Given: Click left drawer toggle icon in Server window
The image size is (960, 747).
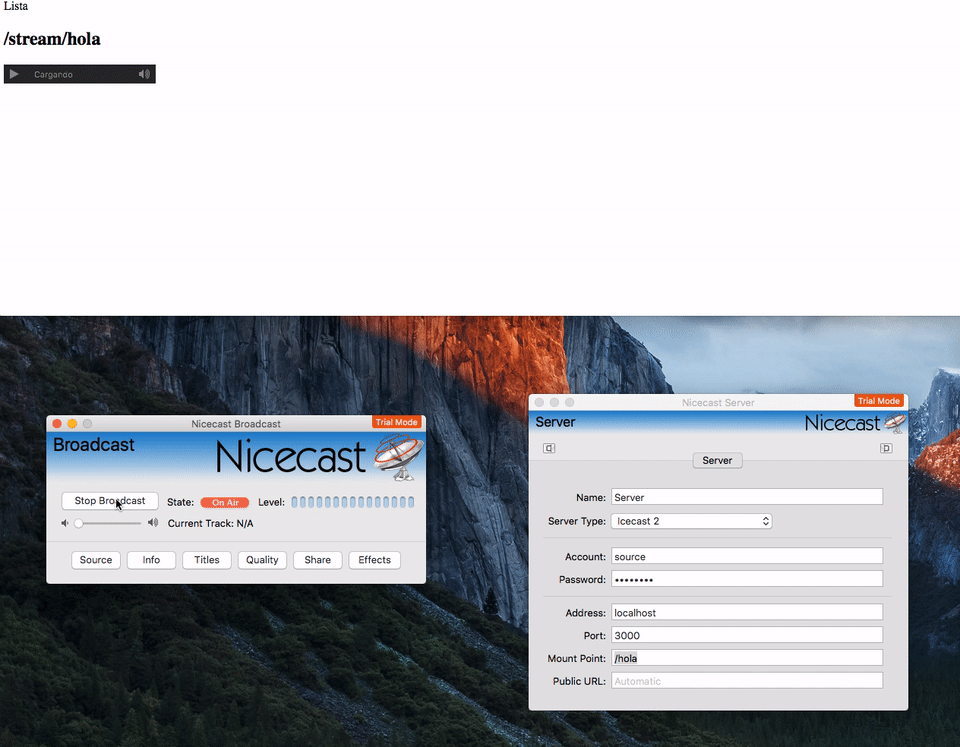Looking at the screenshot, I should point(549,448).
